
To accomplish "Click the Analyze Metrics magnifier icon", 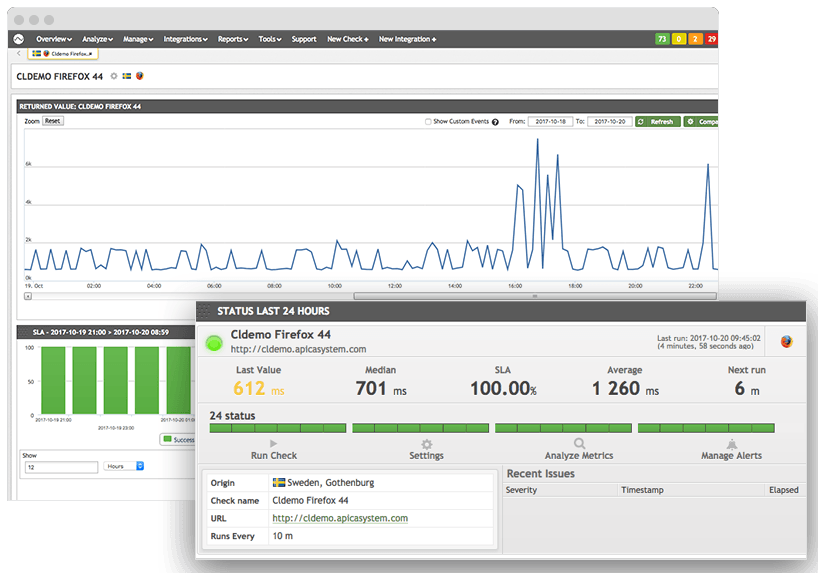I will pyautogui.click(x=579, y=443).
